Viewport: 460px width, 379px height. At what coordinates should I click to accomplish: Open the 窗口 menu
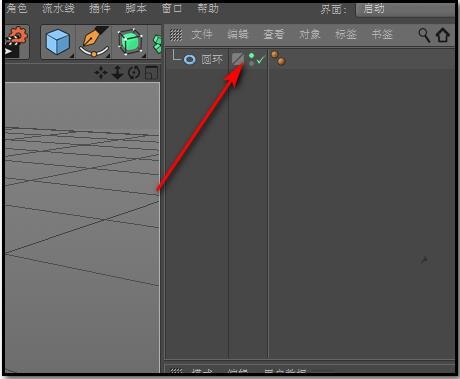click(172, 8)
